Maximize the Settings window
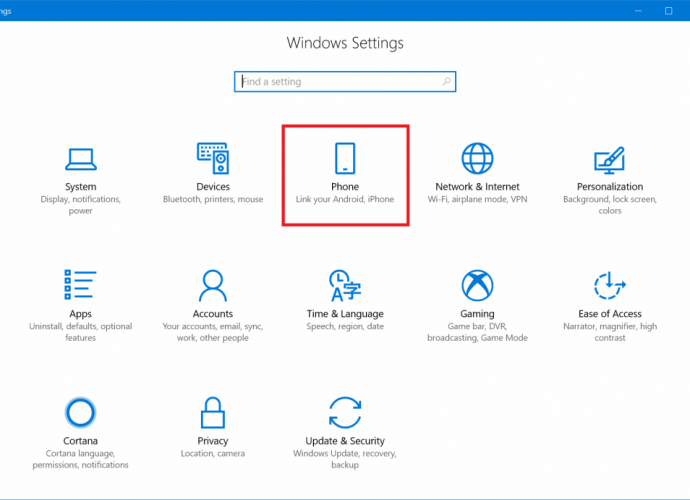 (x=668, y=11)
